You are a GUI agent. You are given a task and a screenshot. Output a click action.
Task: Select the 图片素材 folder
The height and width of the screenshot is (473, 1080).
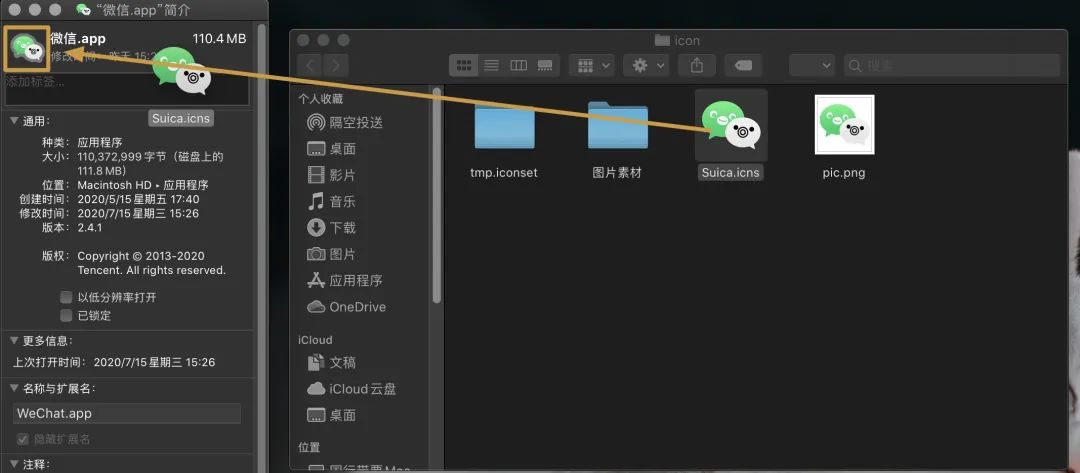coord(617,125)
